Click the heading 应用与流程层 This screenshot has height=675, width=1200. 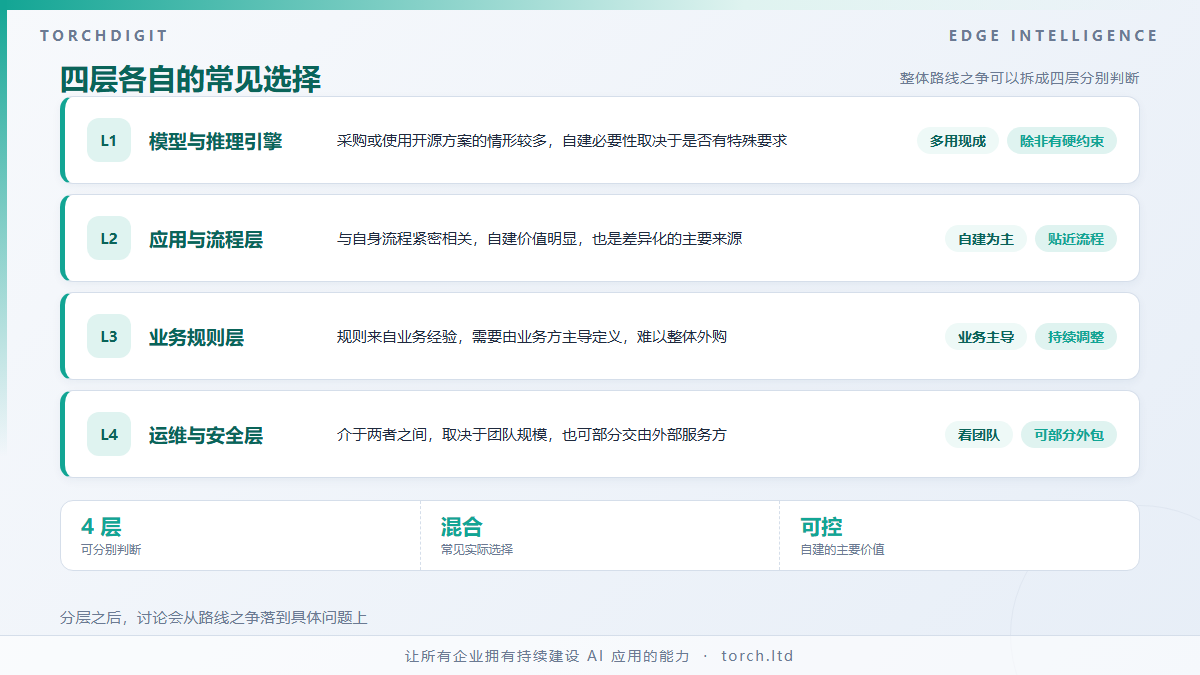point(206,239)
